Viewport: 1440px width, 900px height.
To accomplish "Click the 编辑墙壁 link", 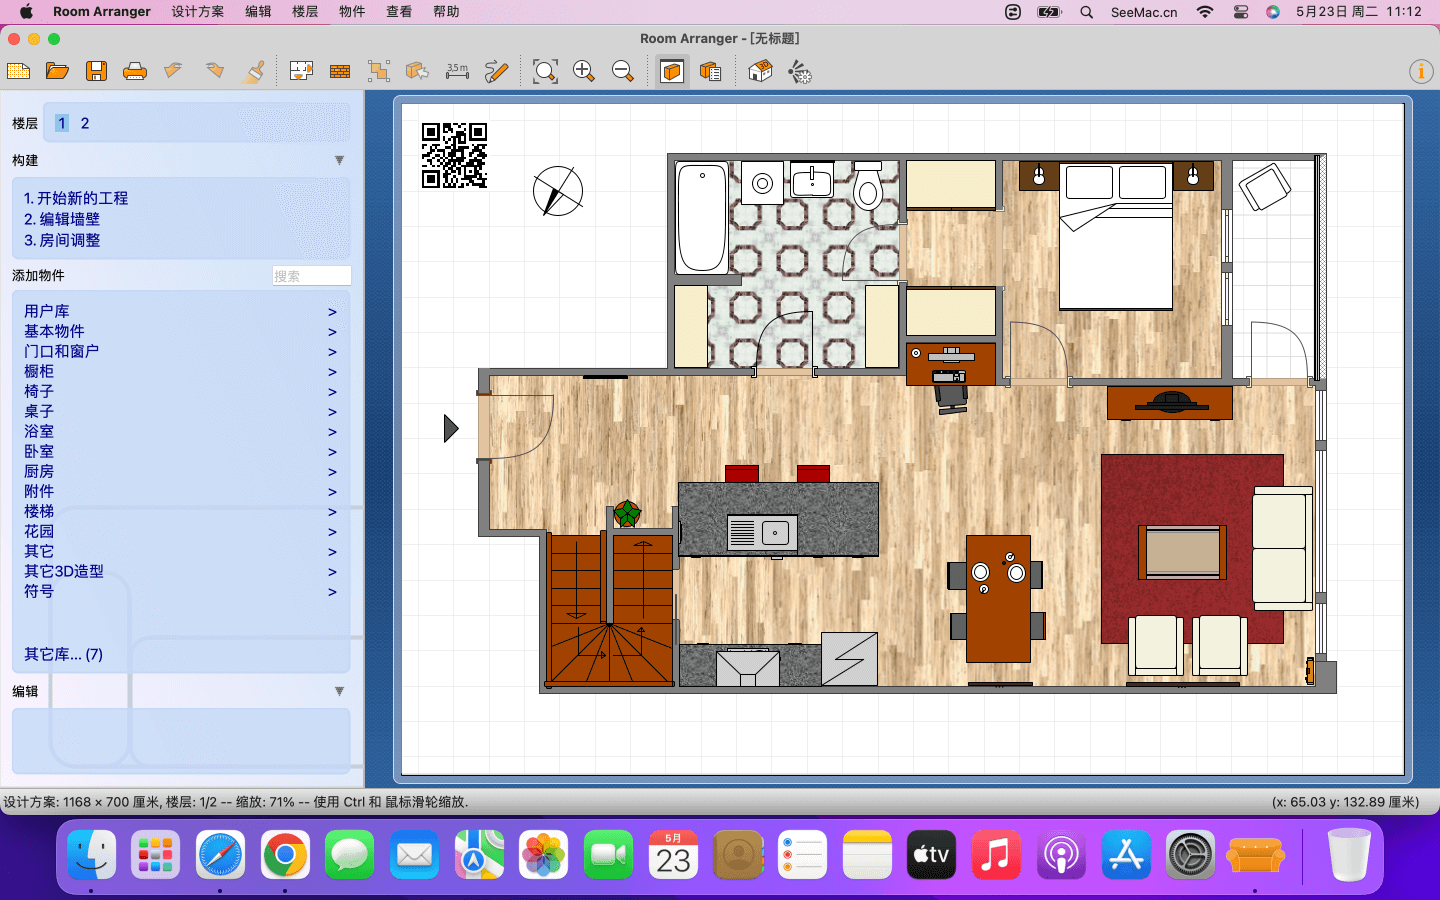I will 62,219.
